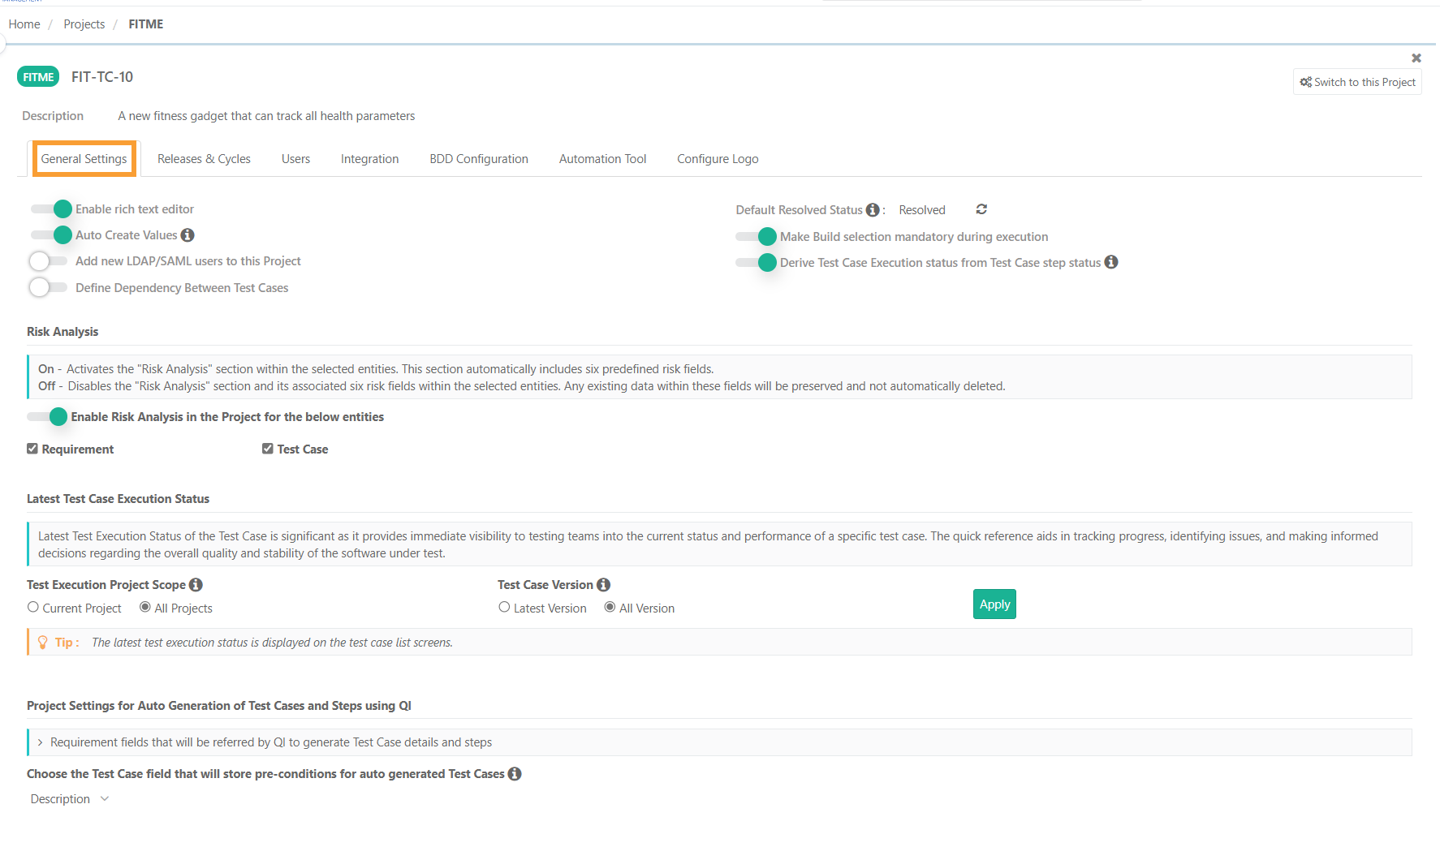Screen dimensions: 1440x860
Task: Select the Current Project radio button
Action: [33, 608]
